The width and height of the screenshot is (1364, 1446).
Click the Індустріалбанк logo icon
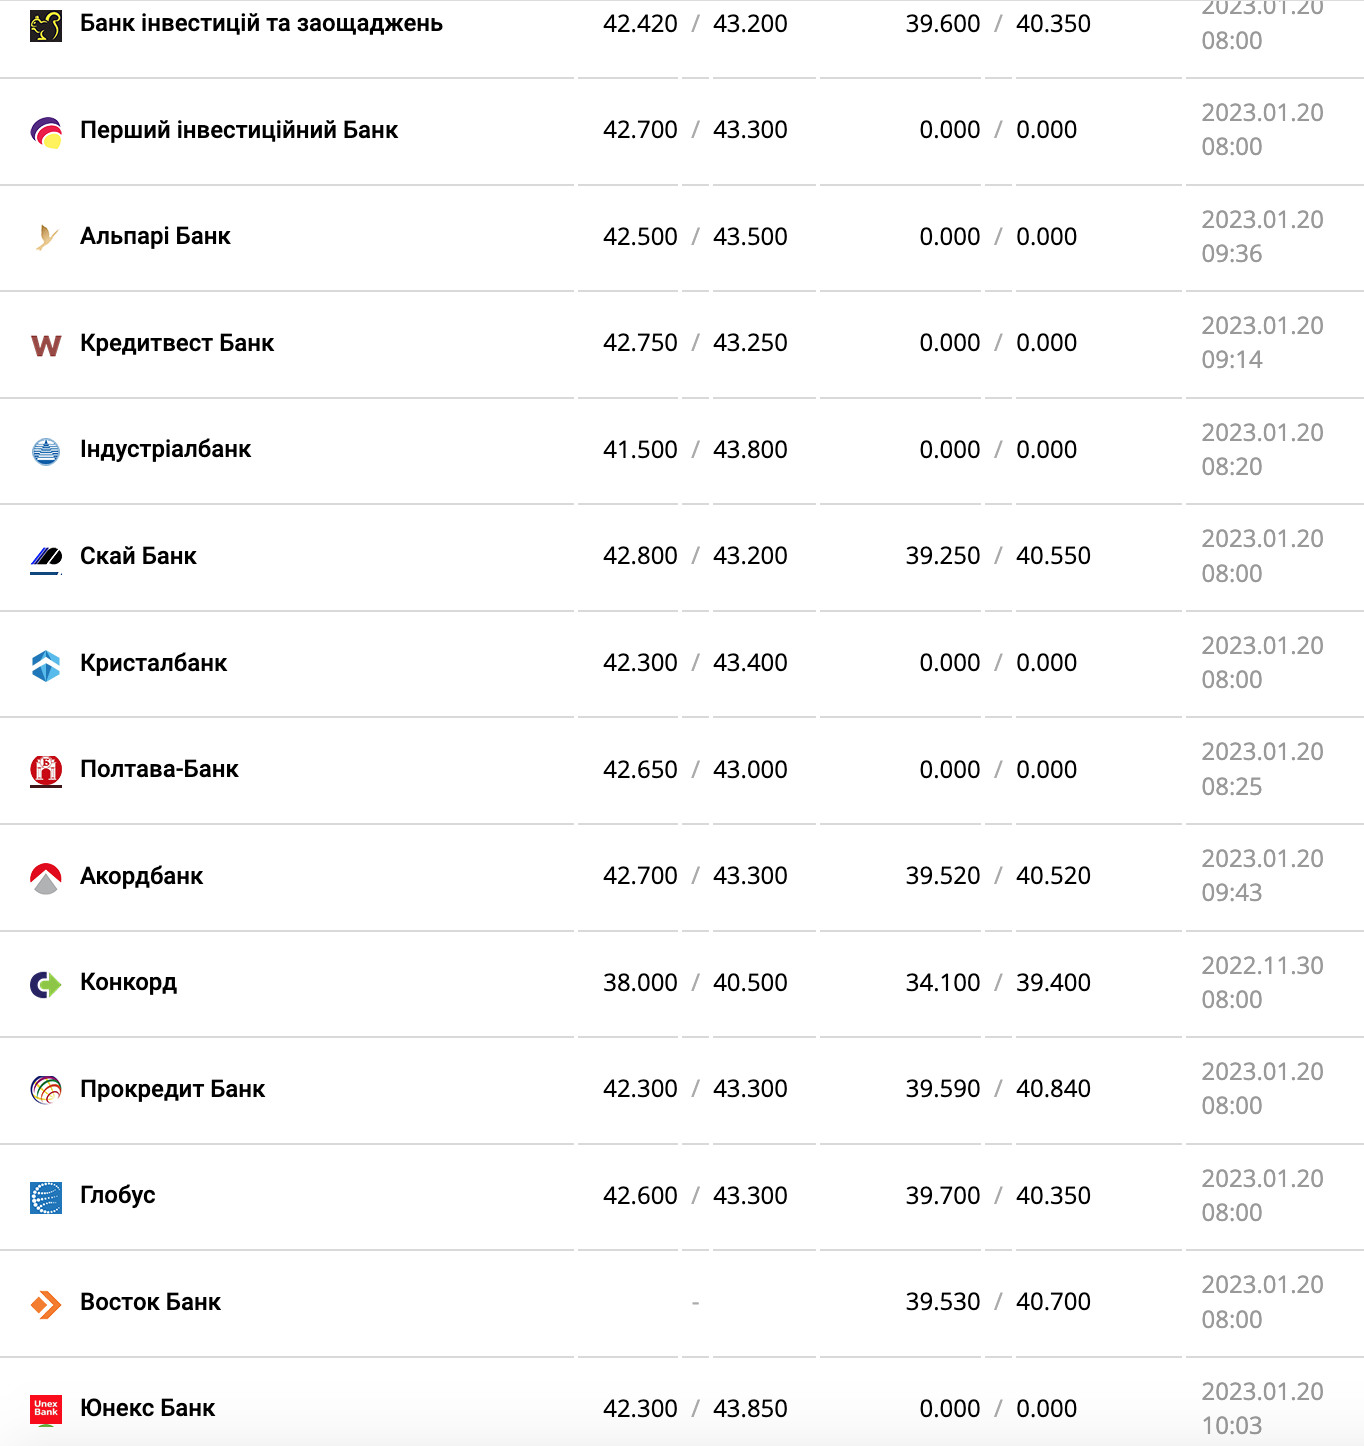(x=46, y=451)
